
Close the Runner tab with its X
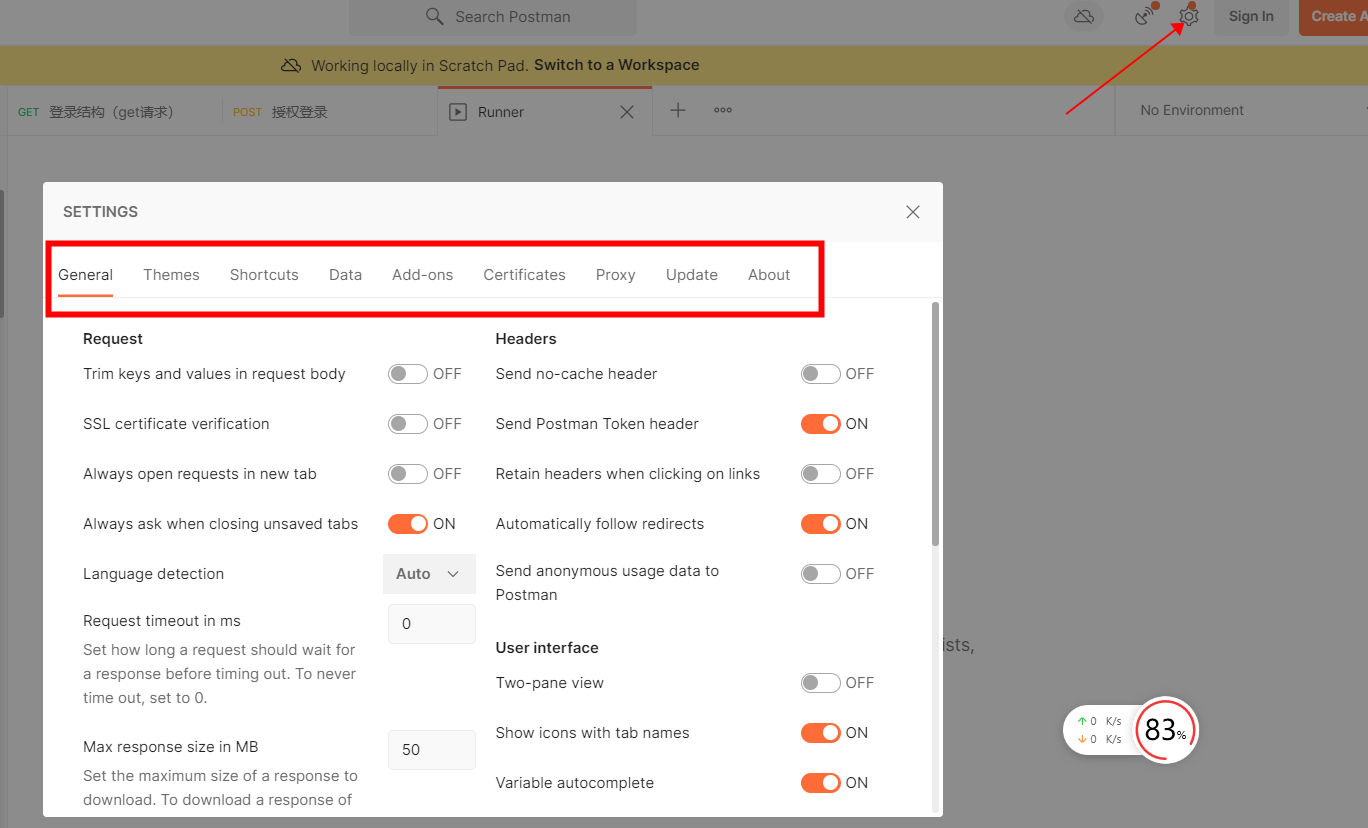point(627,112)
